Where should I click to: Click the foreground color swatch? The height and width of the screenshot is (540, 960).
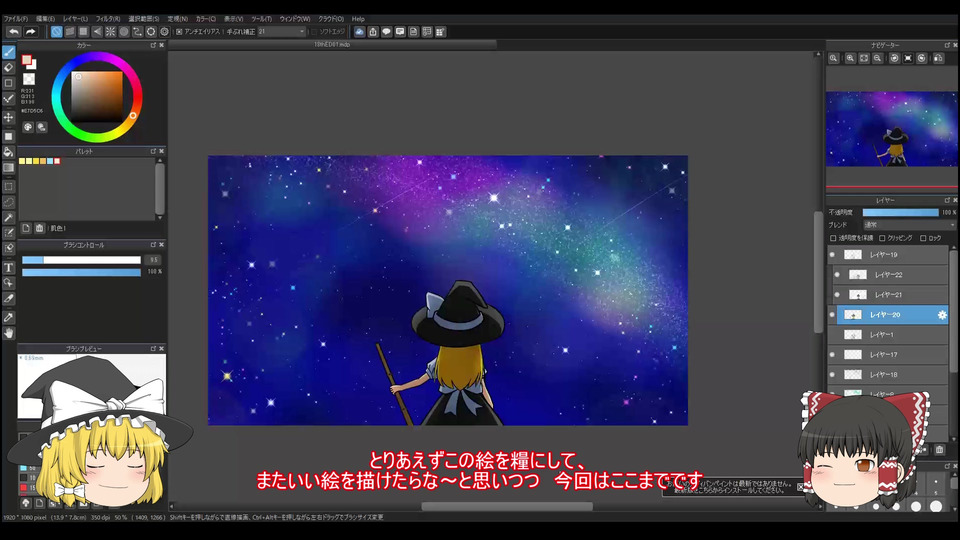pos(26,59)
